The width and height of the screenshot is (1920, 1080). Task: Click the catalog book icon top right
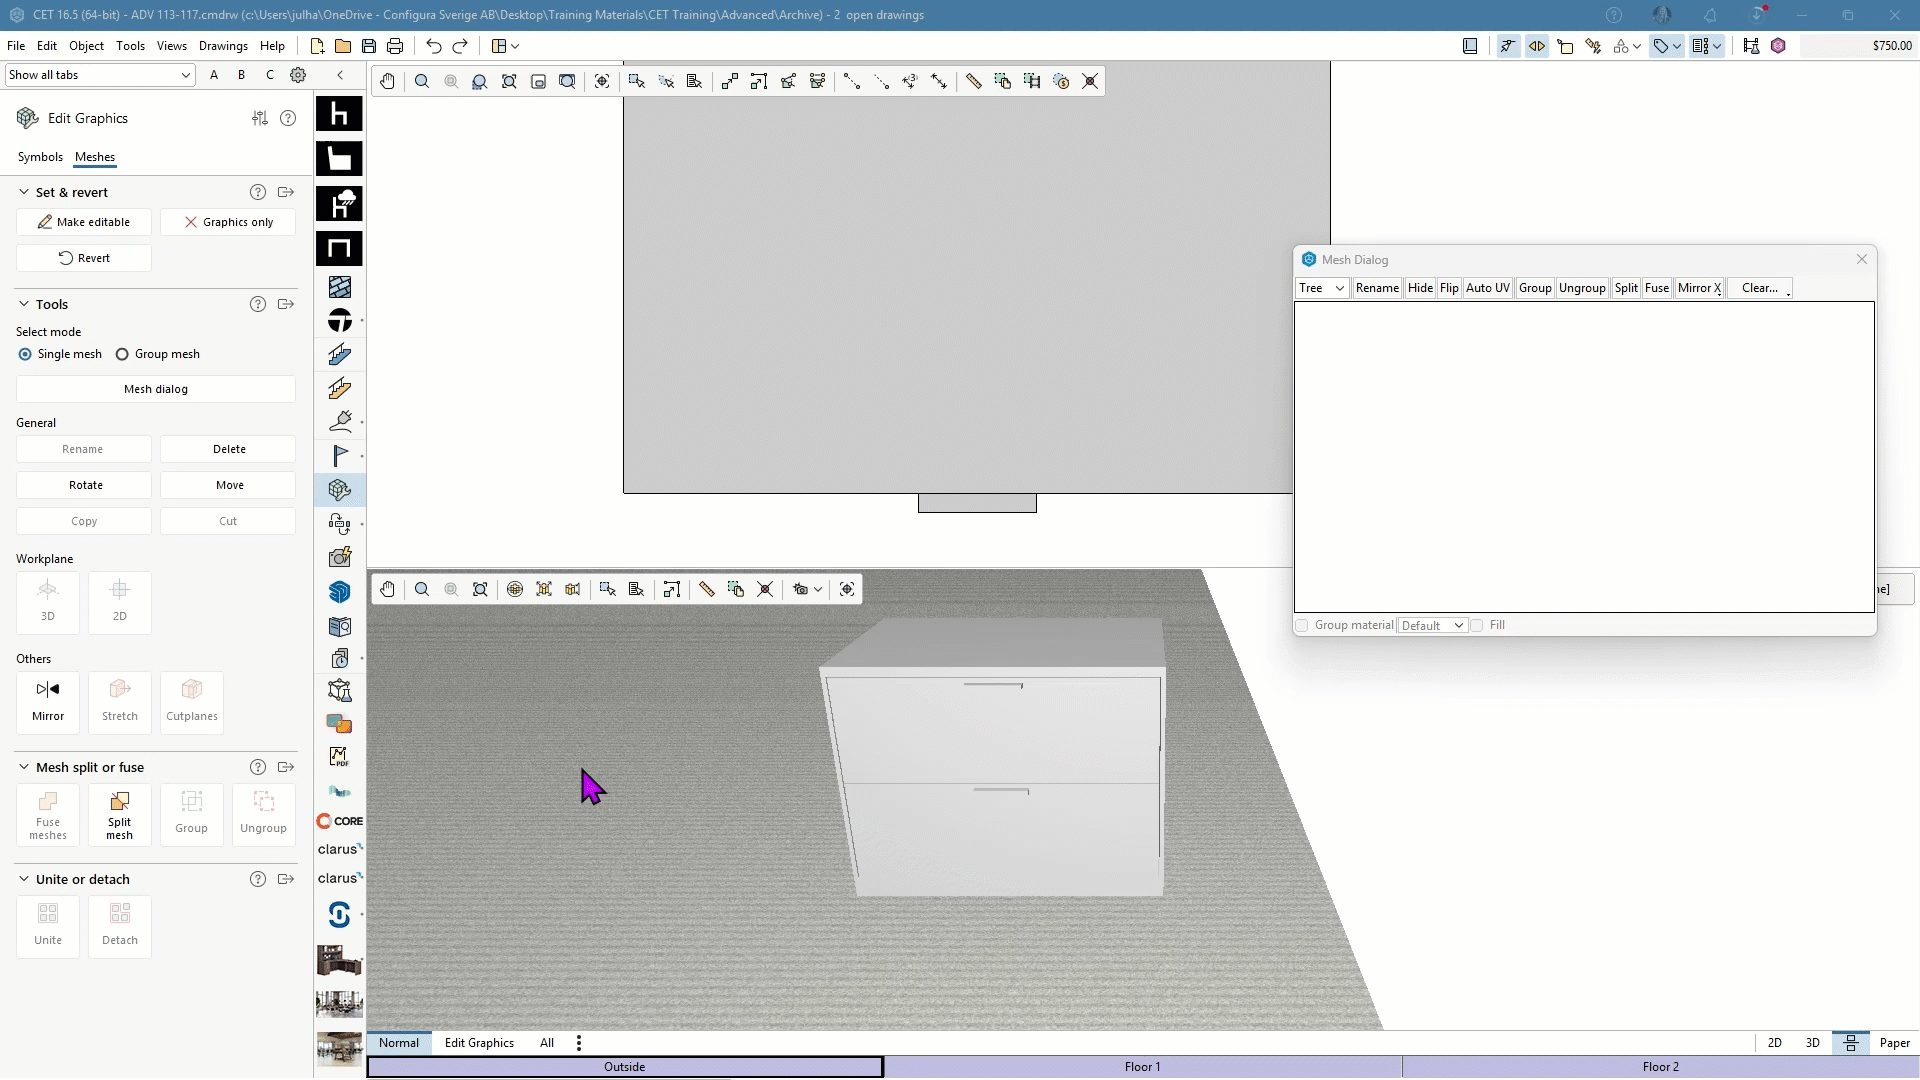(x=1470, y=46)
